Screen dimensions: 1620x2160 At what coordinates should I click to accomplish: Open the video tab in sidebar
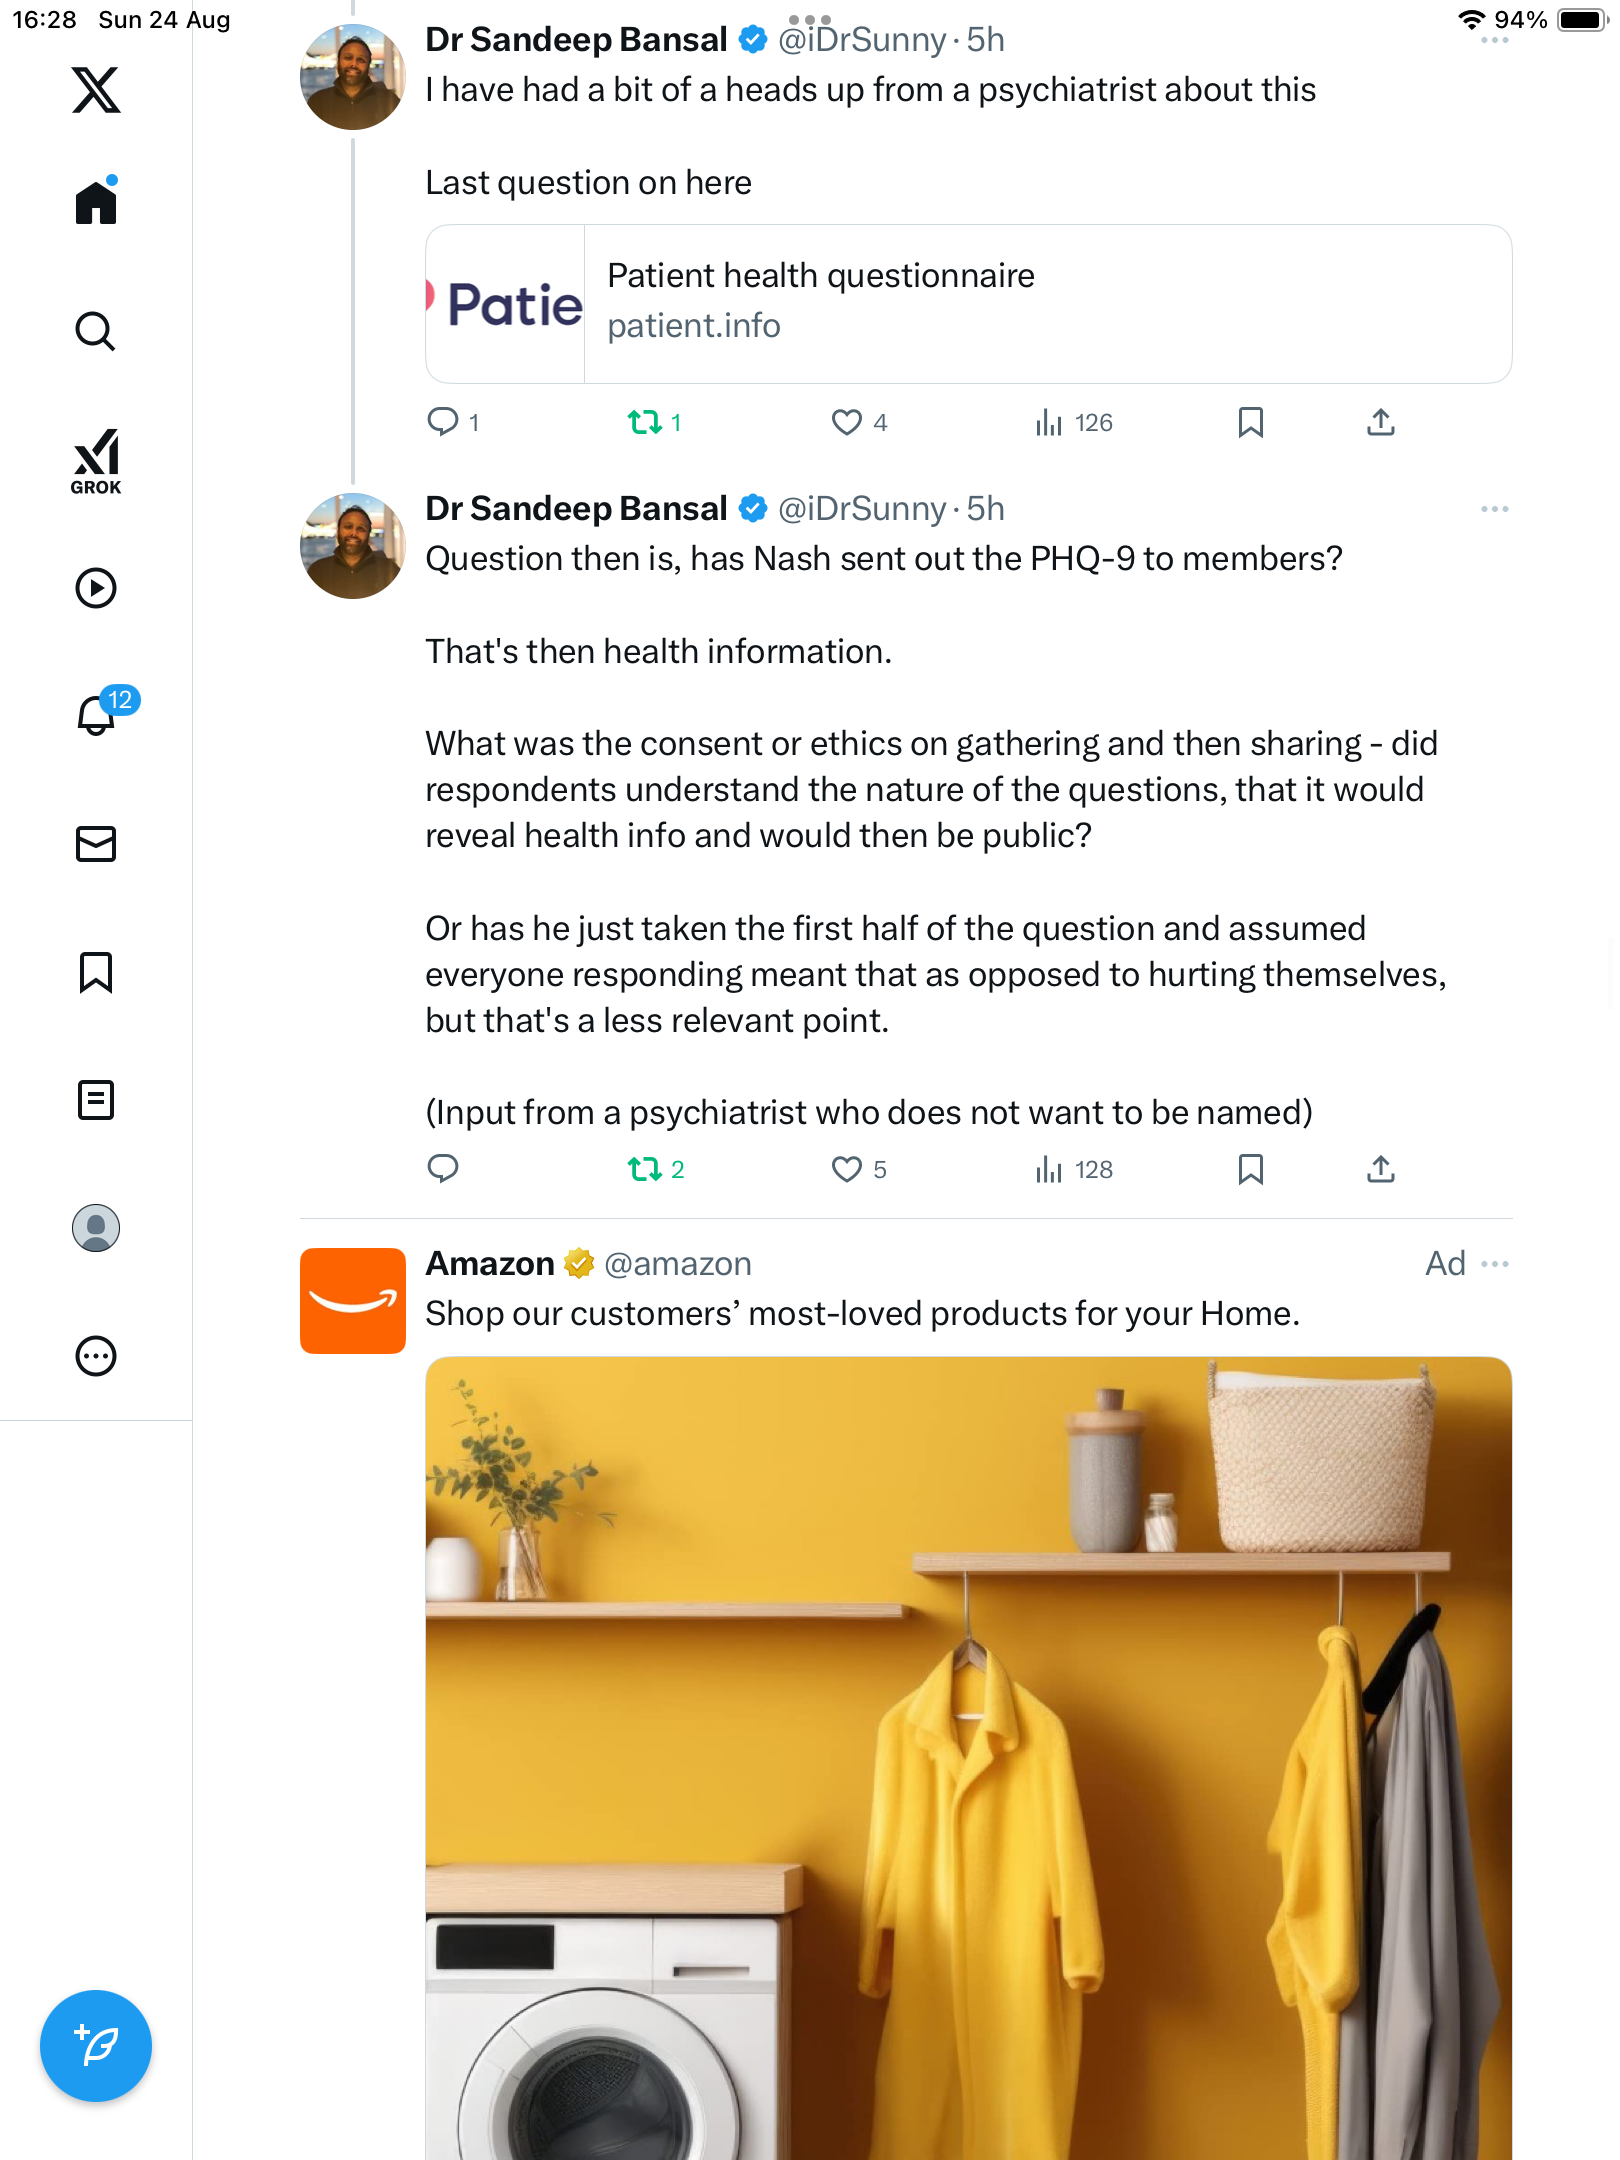[x=96, y=588]
